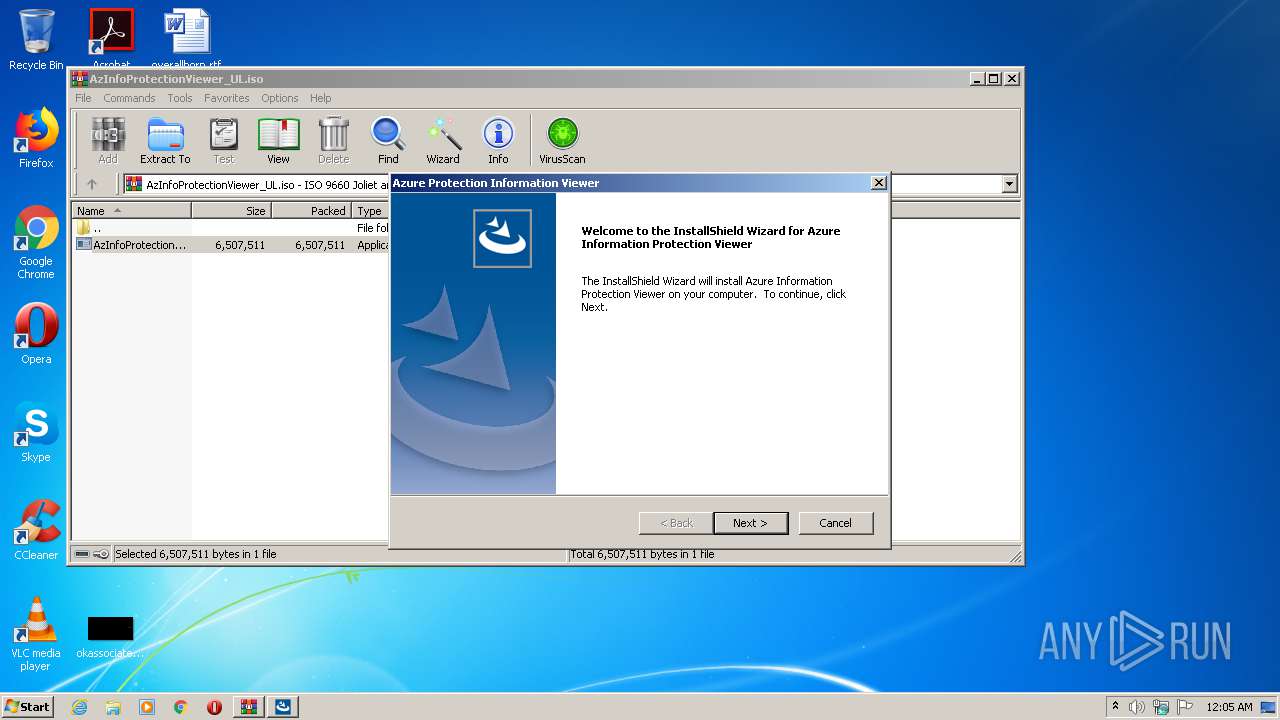Open the media player taskbar icon

click(x=147, y=707)
